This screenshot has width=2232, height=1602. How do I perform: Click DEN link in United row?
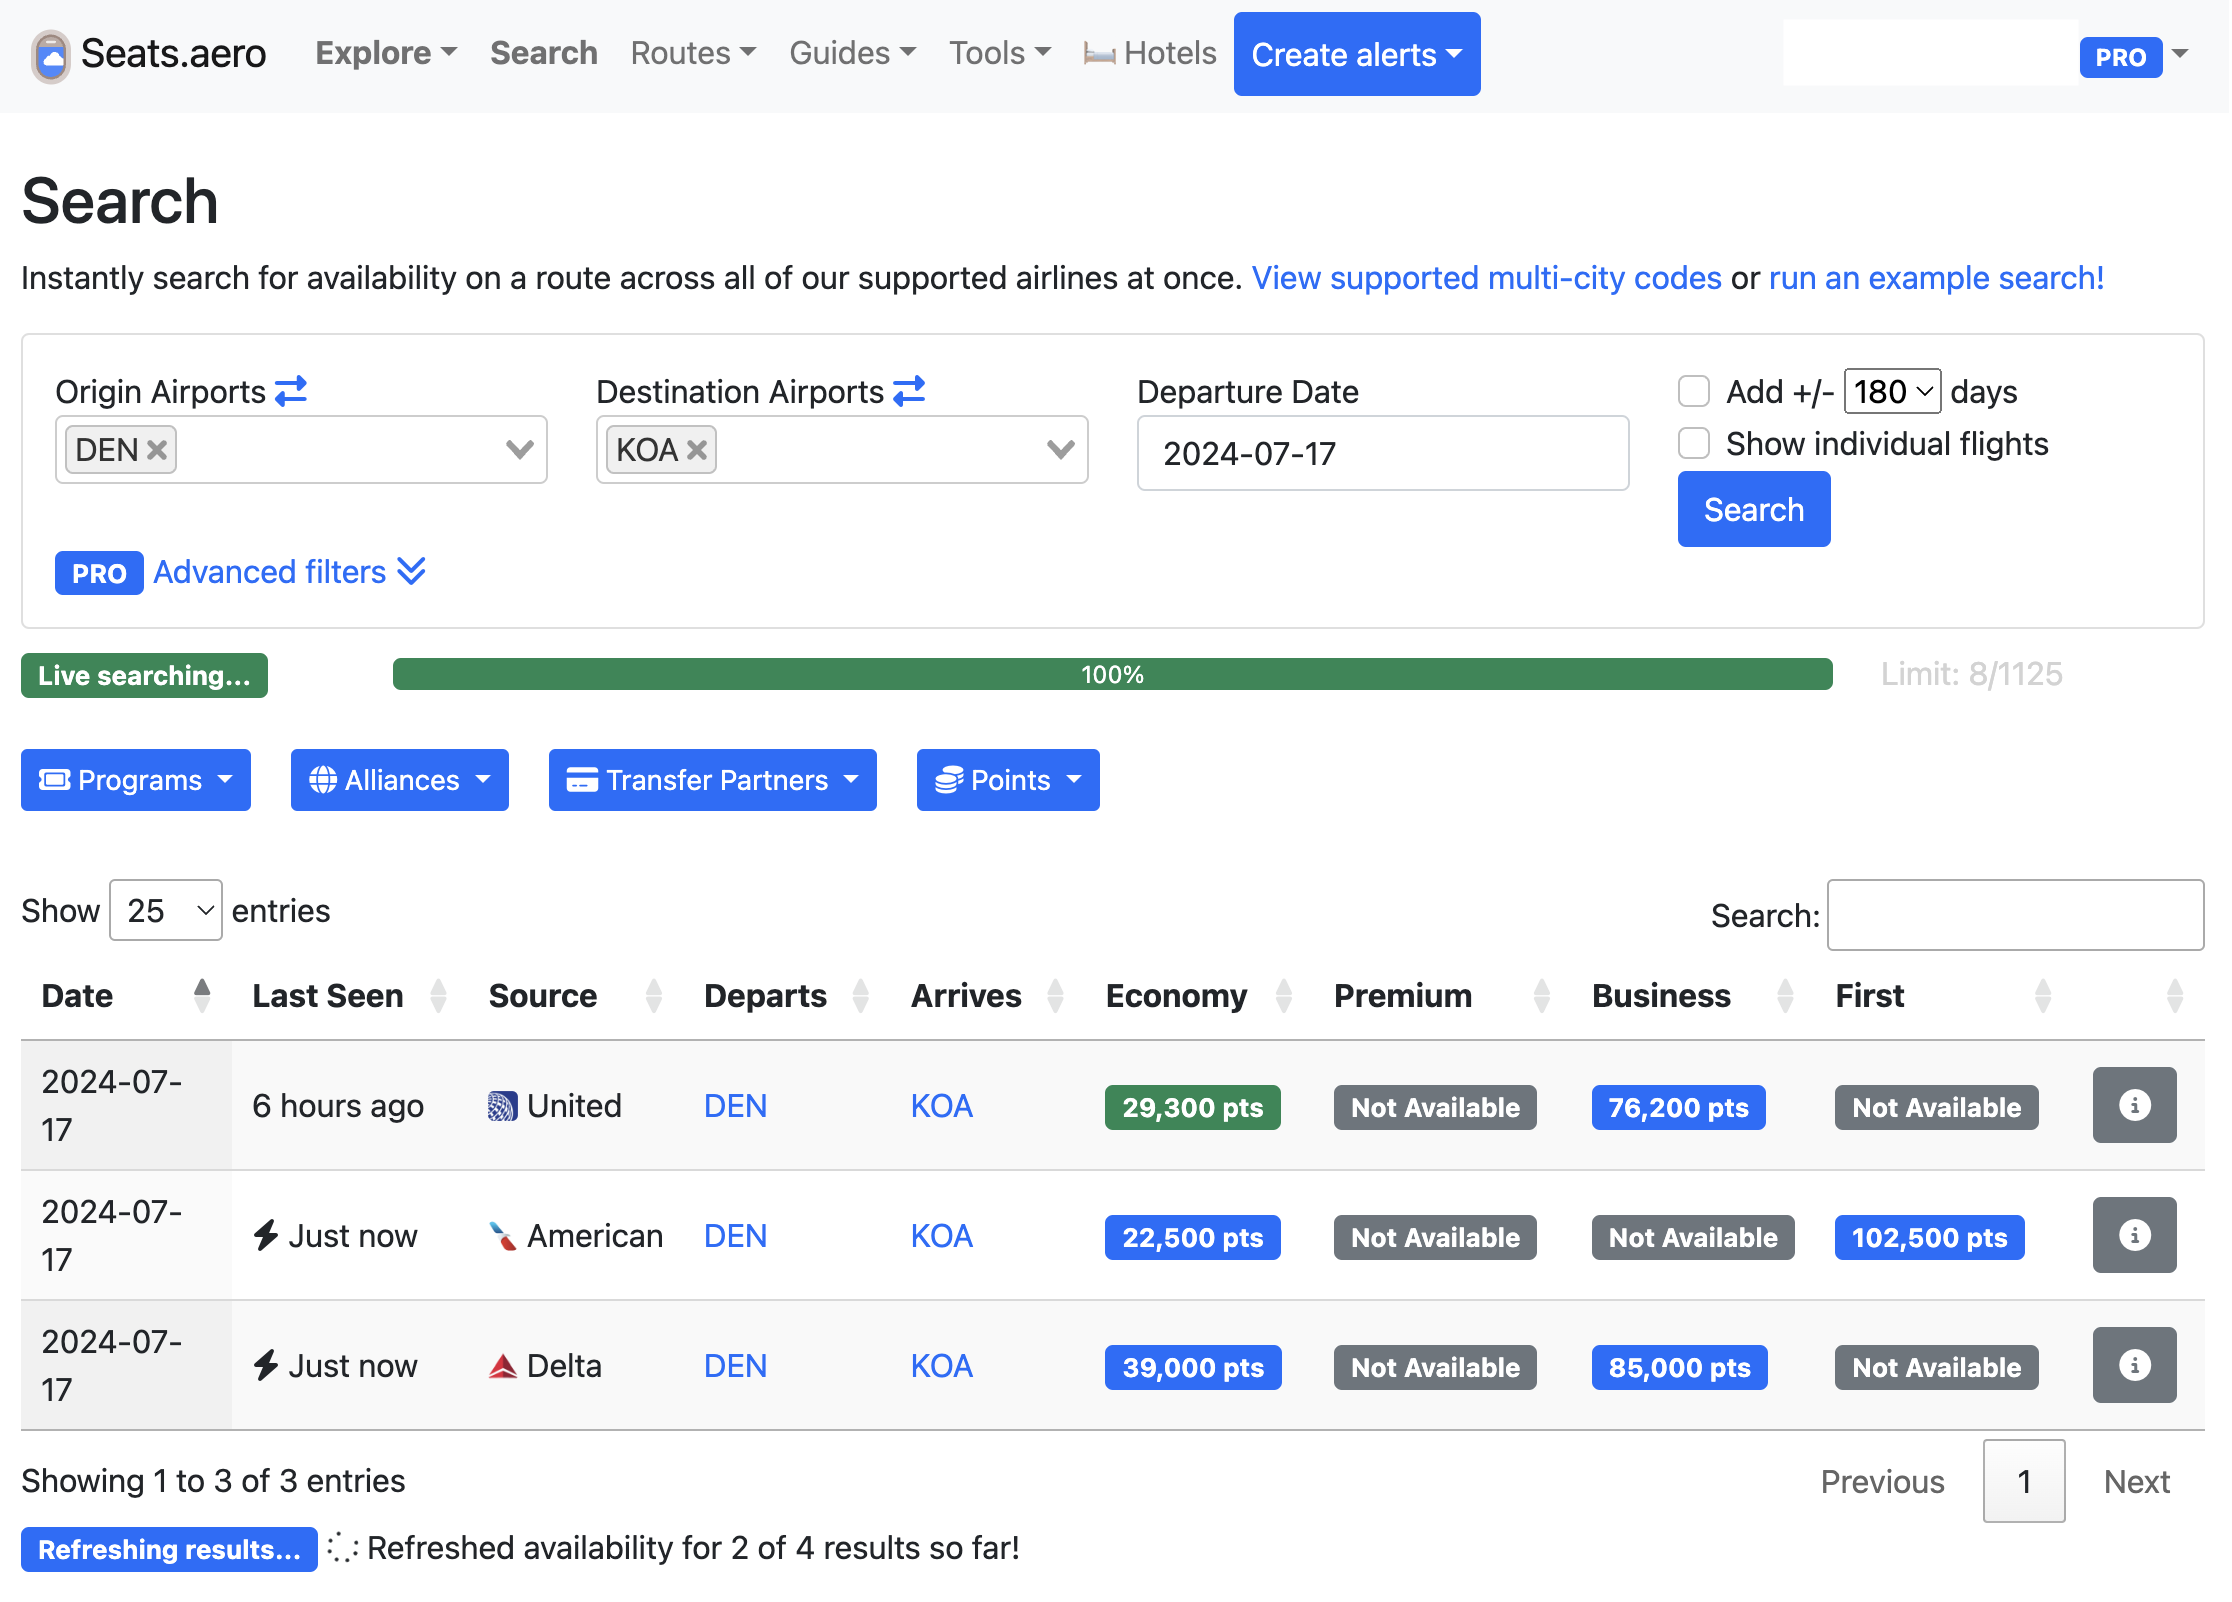735,1106
